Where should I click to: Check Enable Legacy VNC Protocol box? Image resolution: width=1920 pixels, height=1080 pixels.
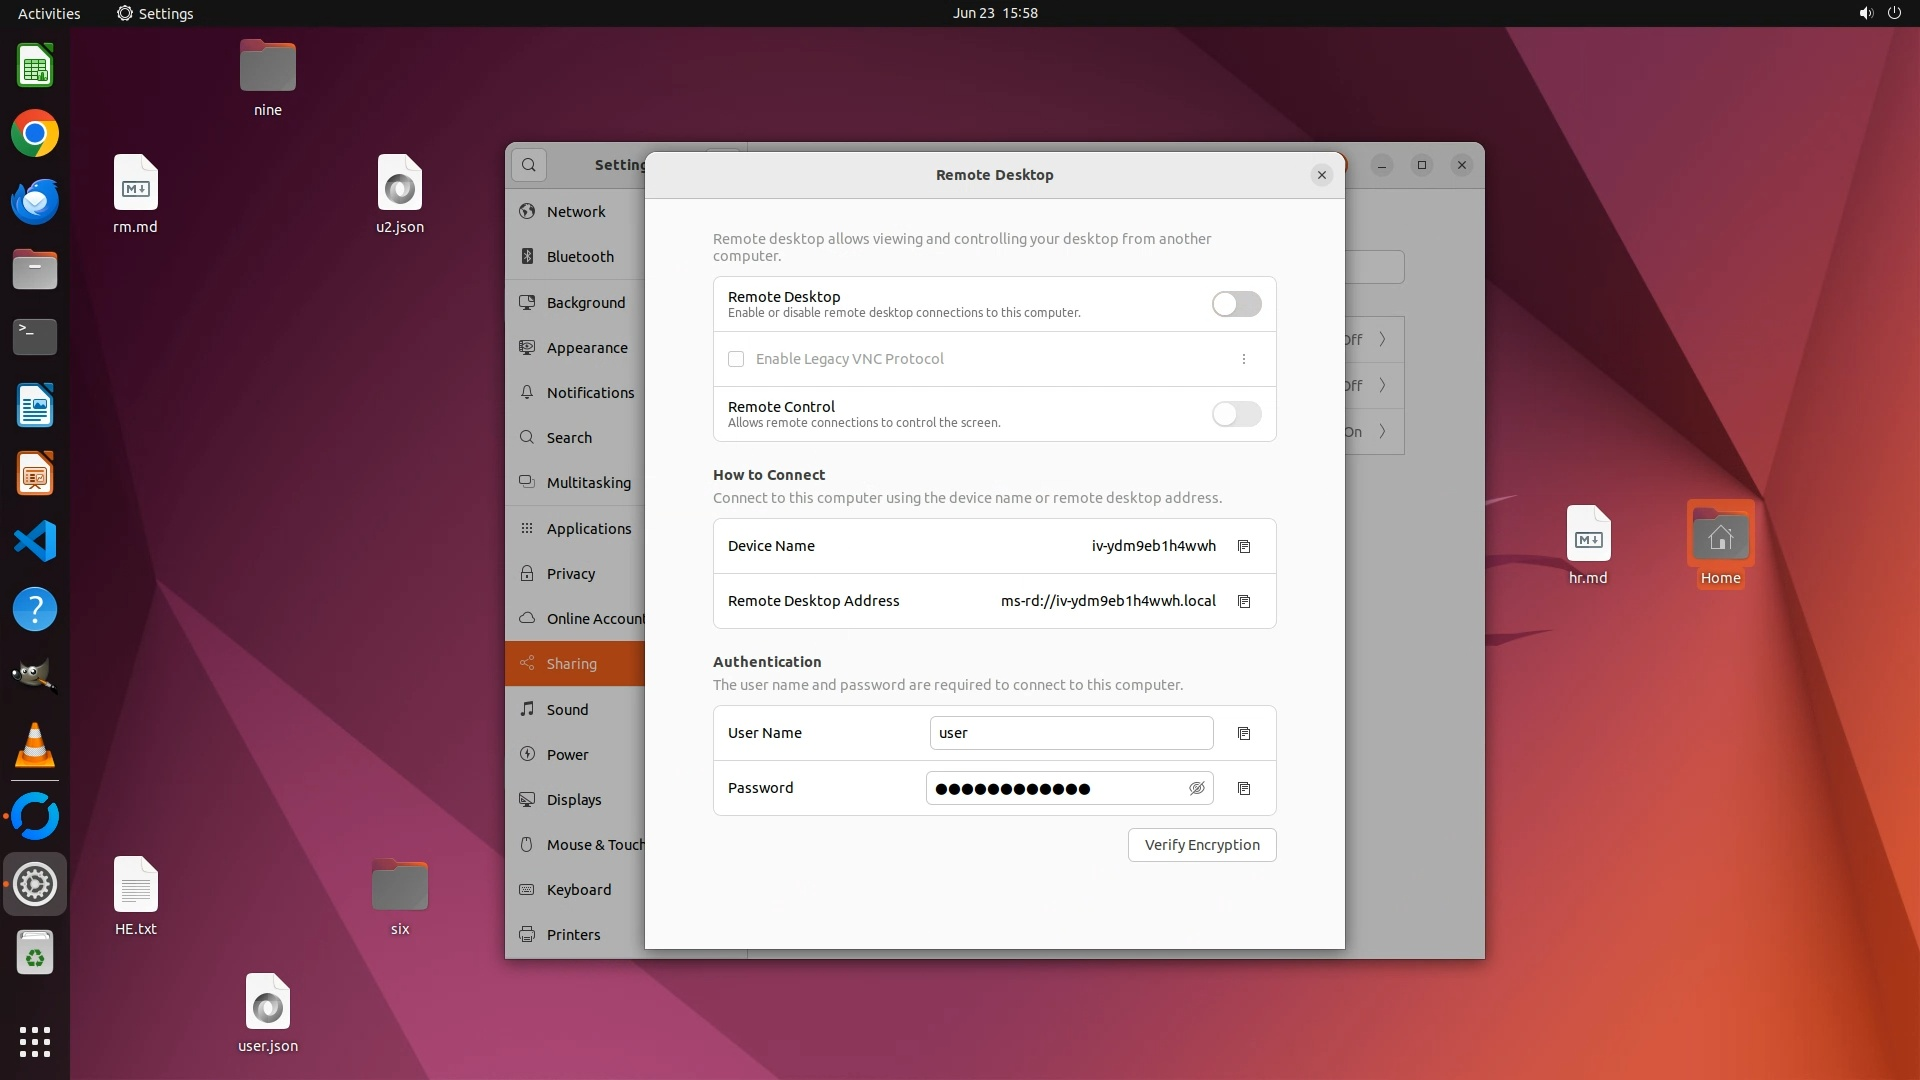(x=736, y=359)
